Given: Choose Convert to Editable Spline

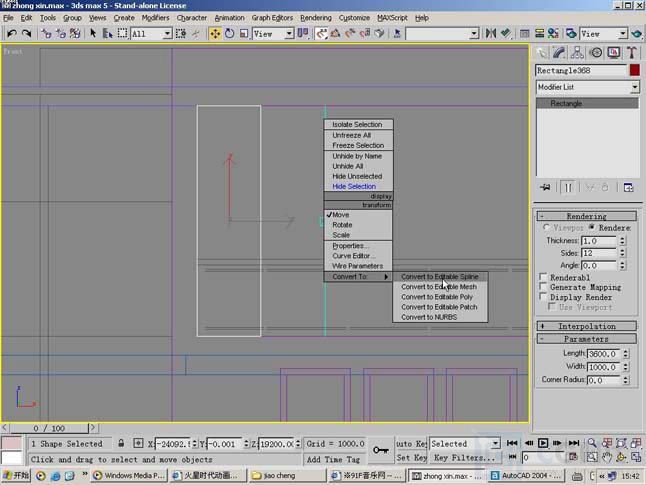Looking at the screenshot, I should 440,276.
